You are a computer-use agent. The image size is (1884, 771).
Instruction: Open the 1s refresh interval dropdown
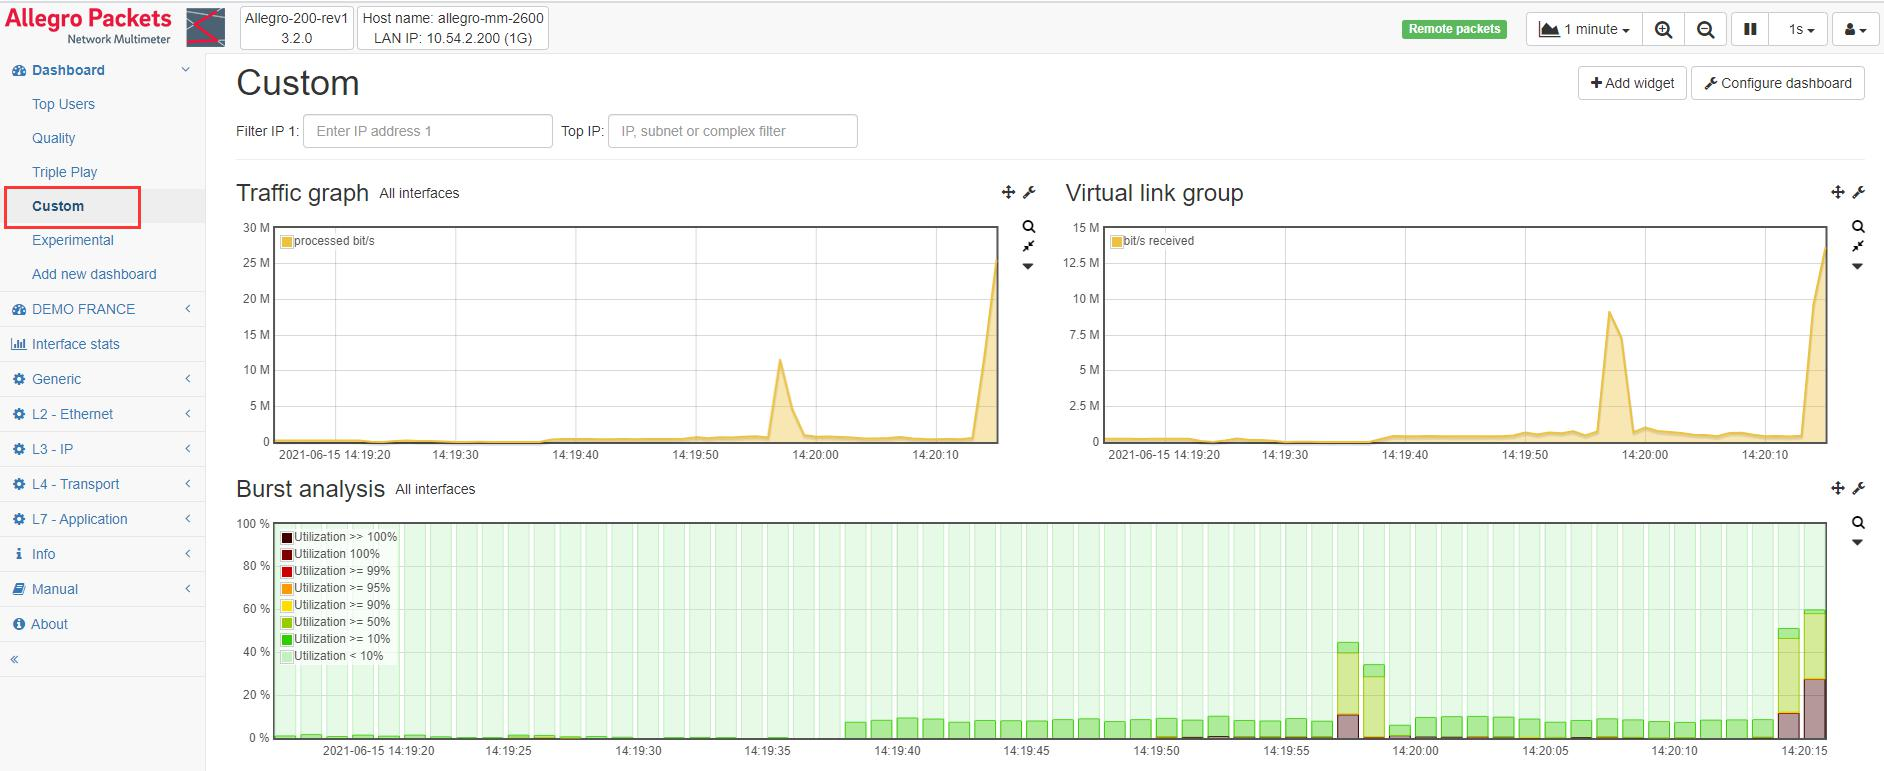(1801, 30)
